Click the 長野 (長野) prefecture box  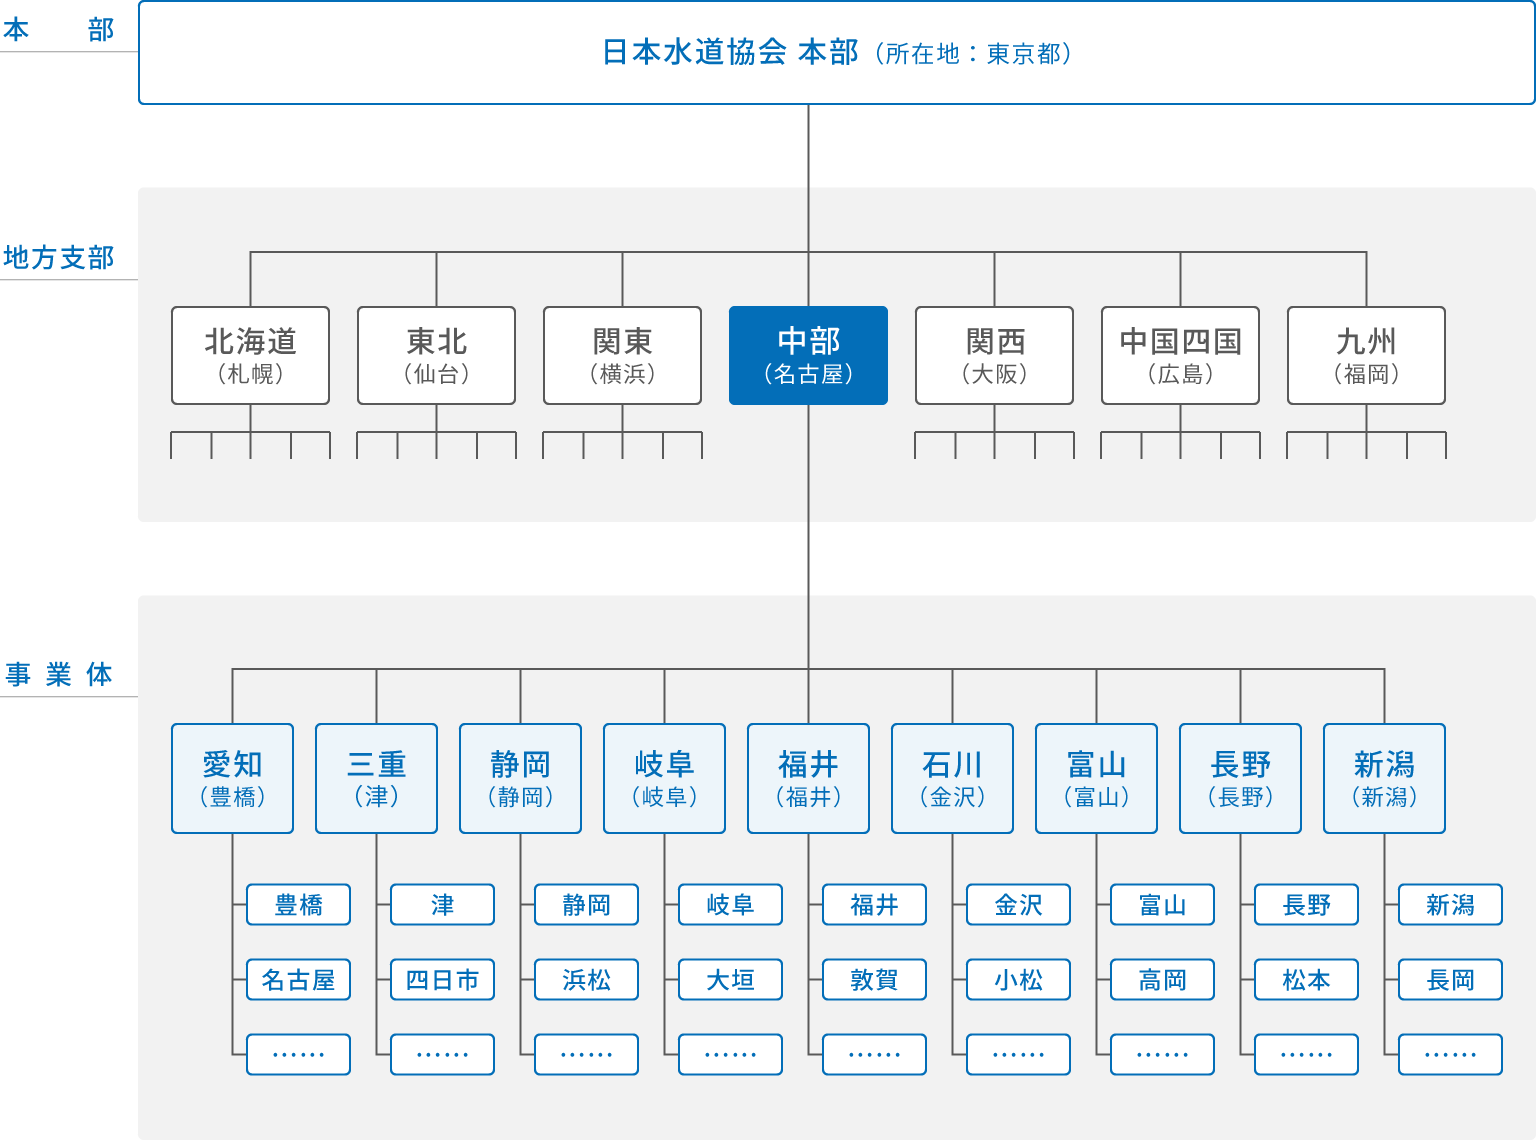[x=1240, y=779]
